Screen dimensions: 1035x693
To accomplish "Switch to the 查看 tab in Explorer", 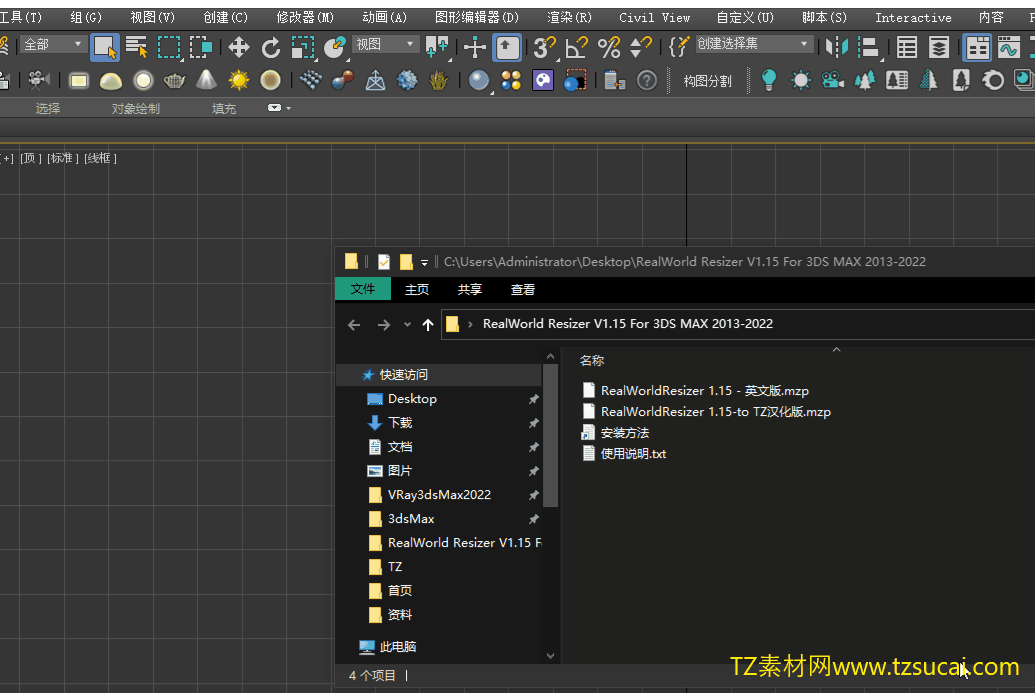I will tap(523, 290).
